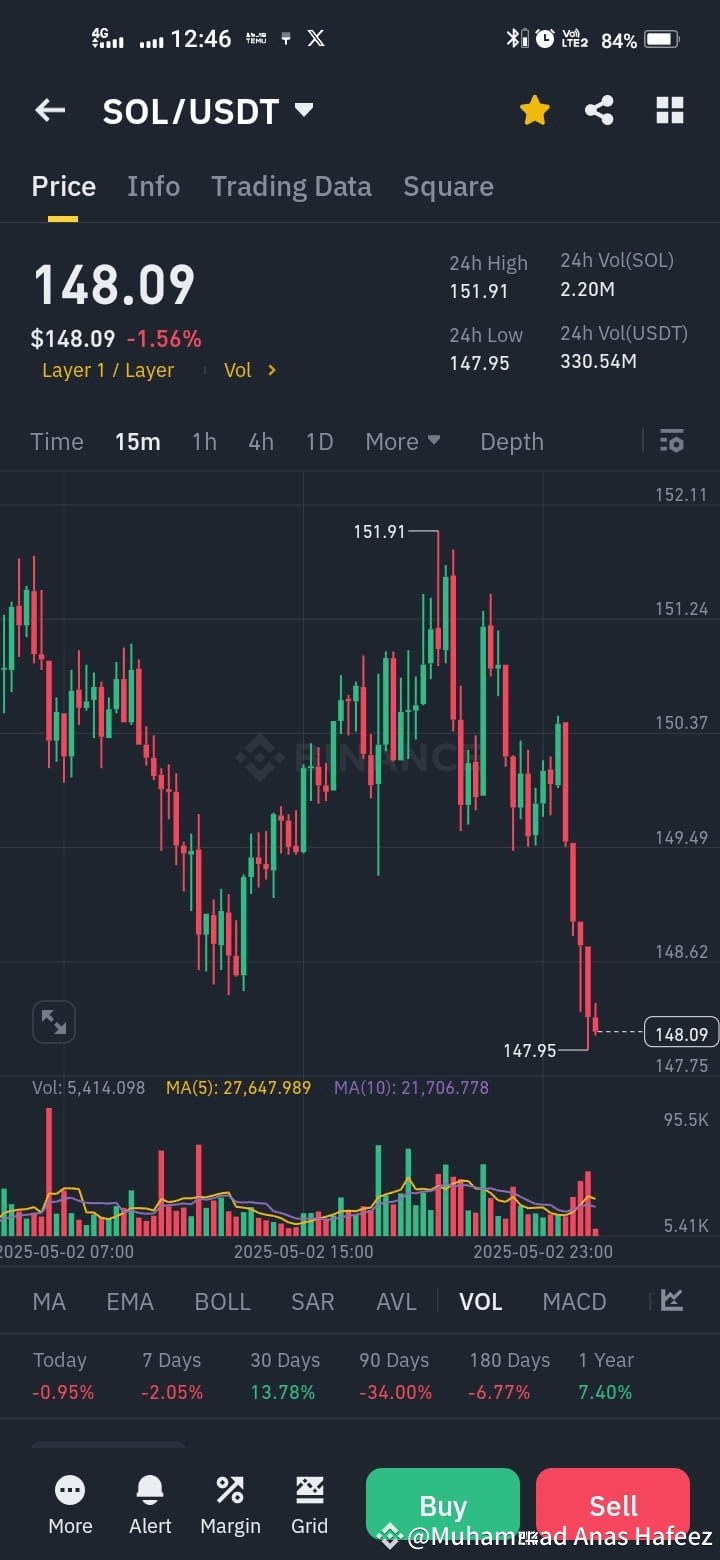Open the share options for SOL/USDT
The image size is (720, 1560).
pyautogui.click(x=599, y=111)
